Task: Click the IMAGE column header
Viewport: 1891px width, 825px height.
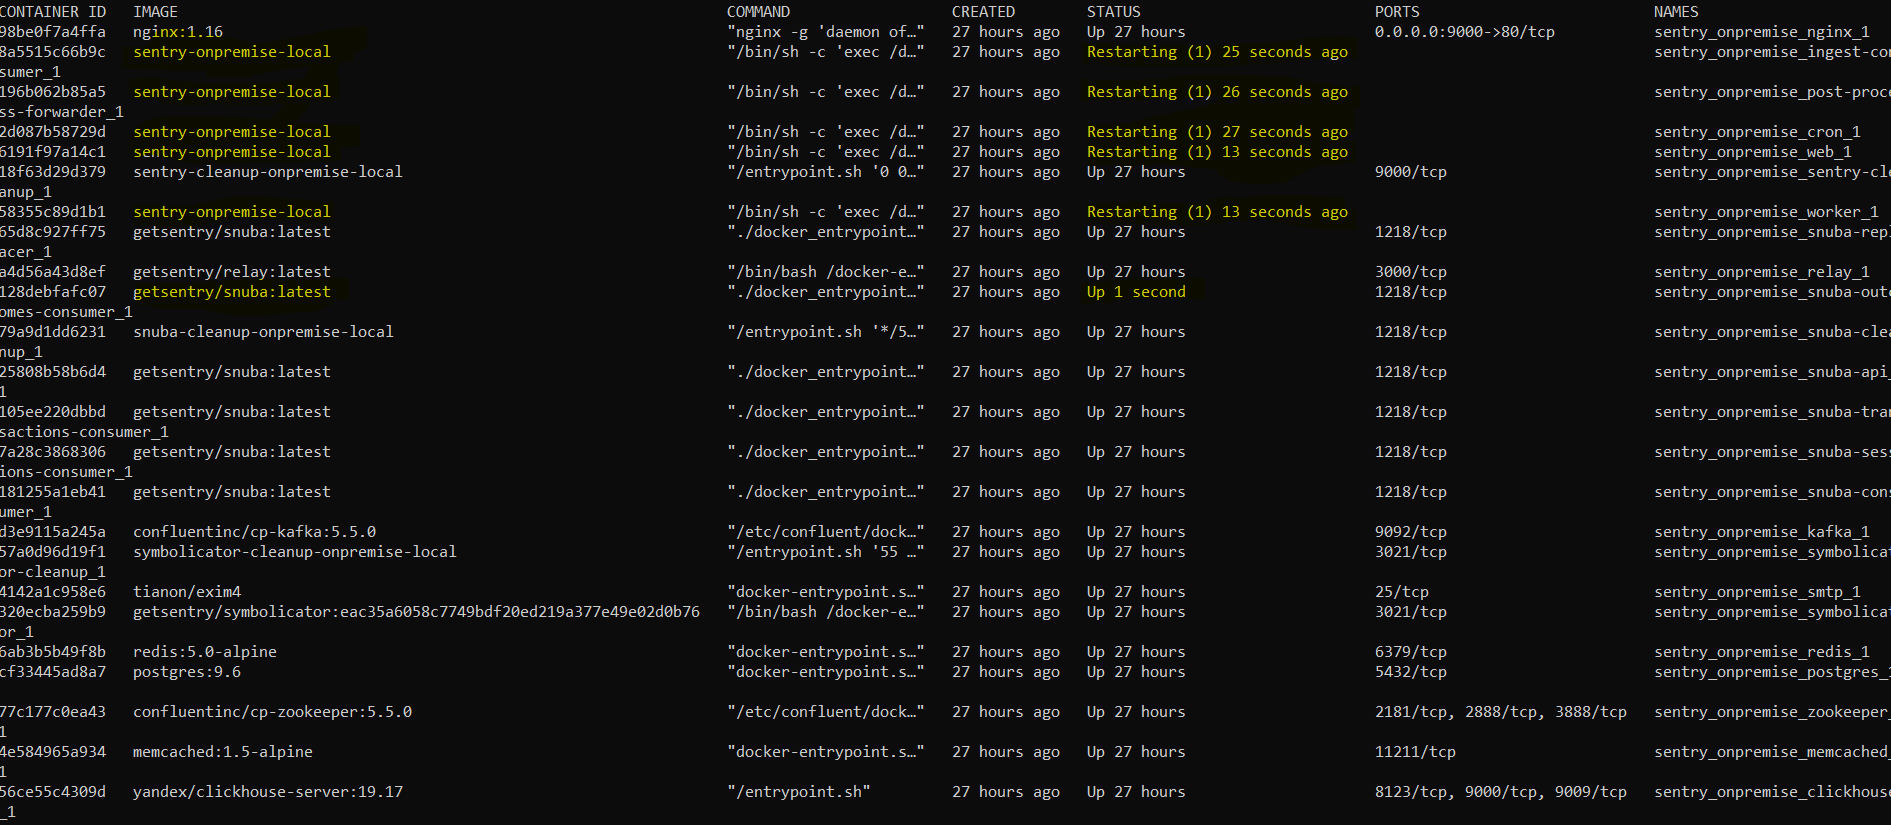Action: (x=155, y=12)
